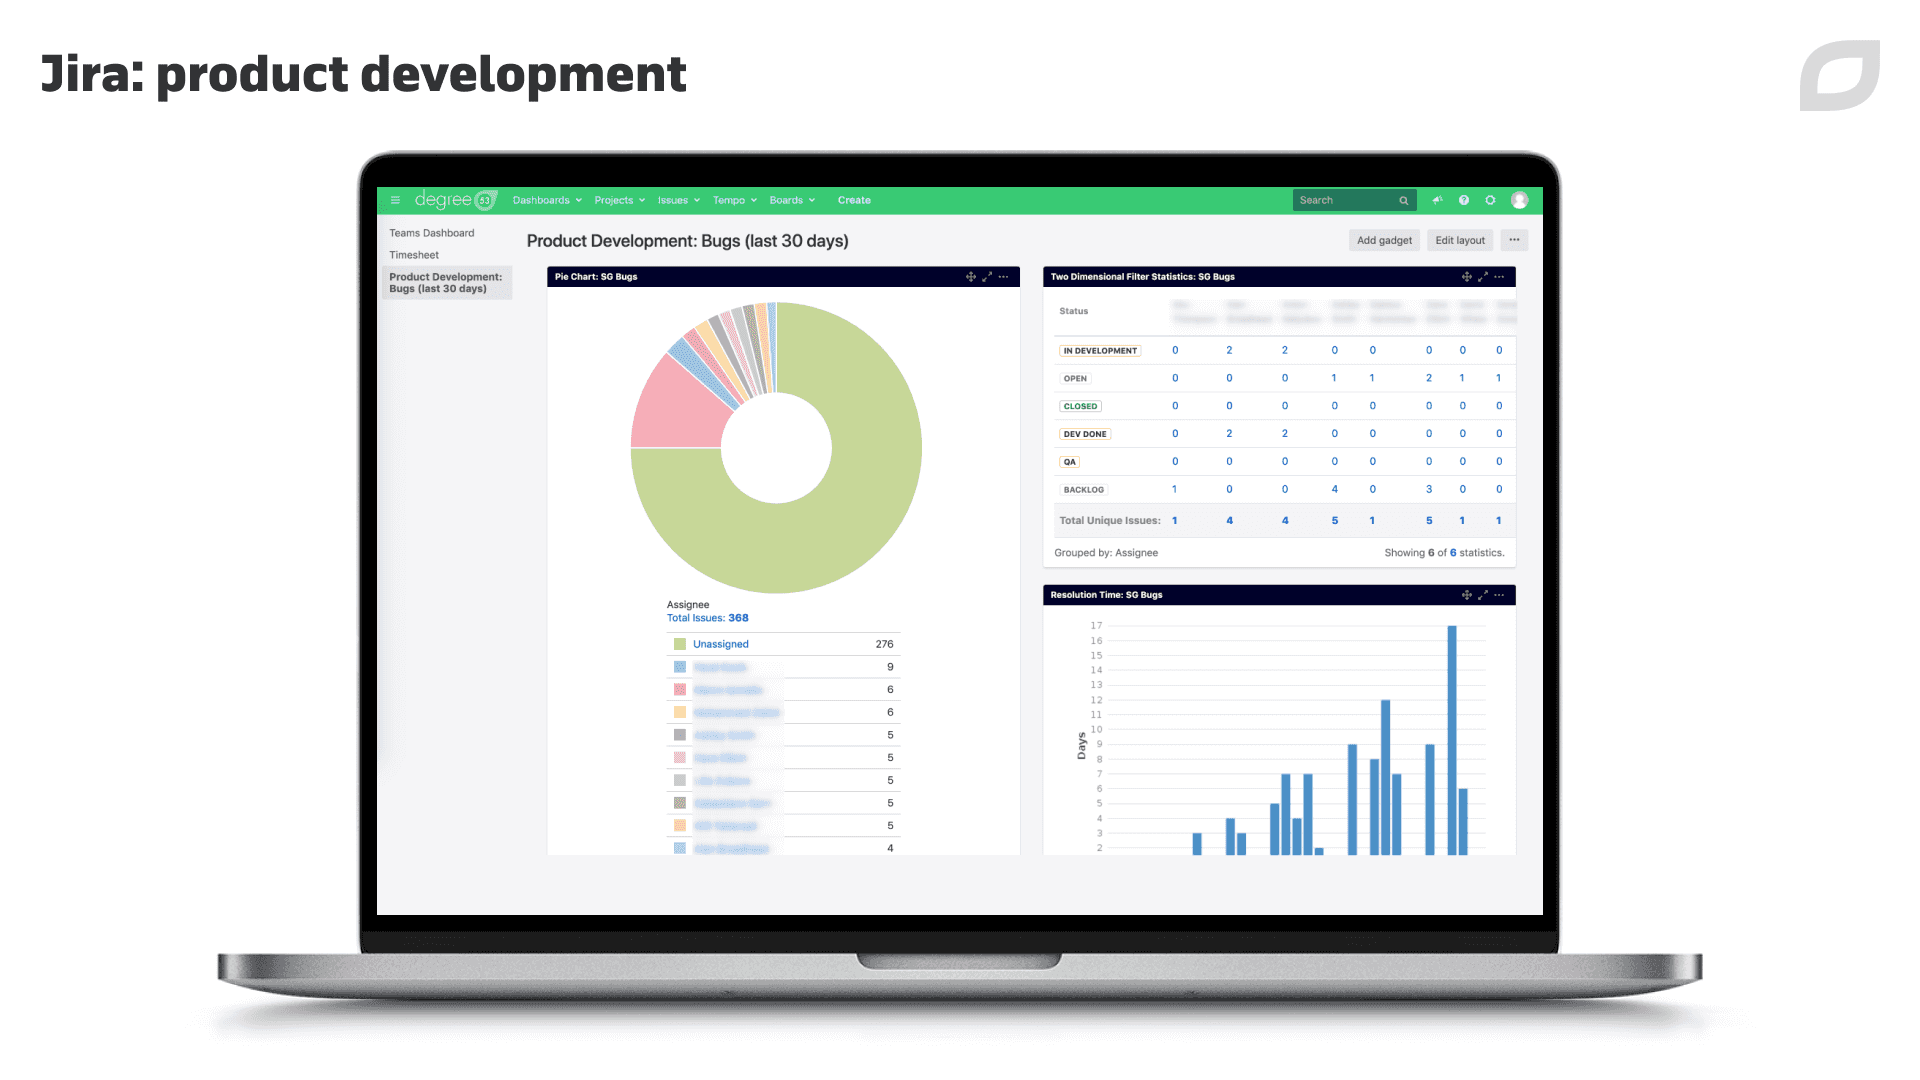
Task: Open the Tempo dropdown menu
Action: click(x=734, y=200)
